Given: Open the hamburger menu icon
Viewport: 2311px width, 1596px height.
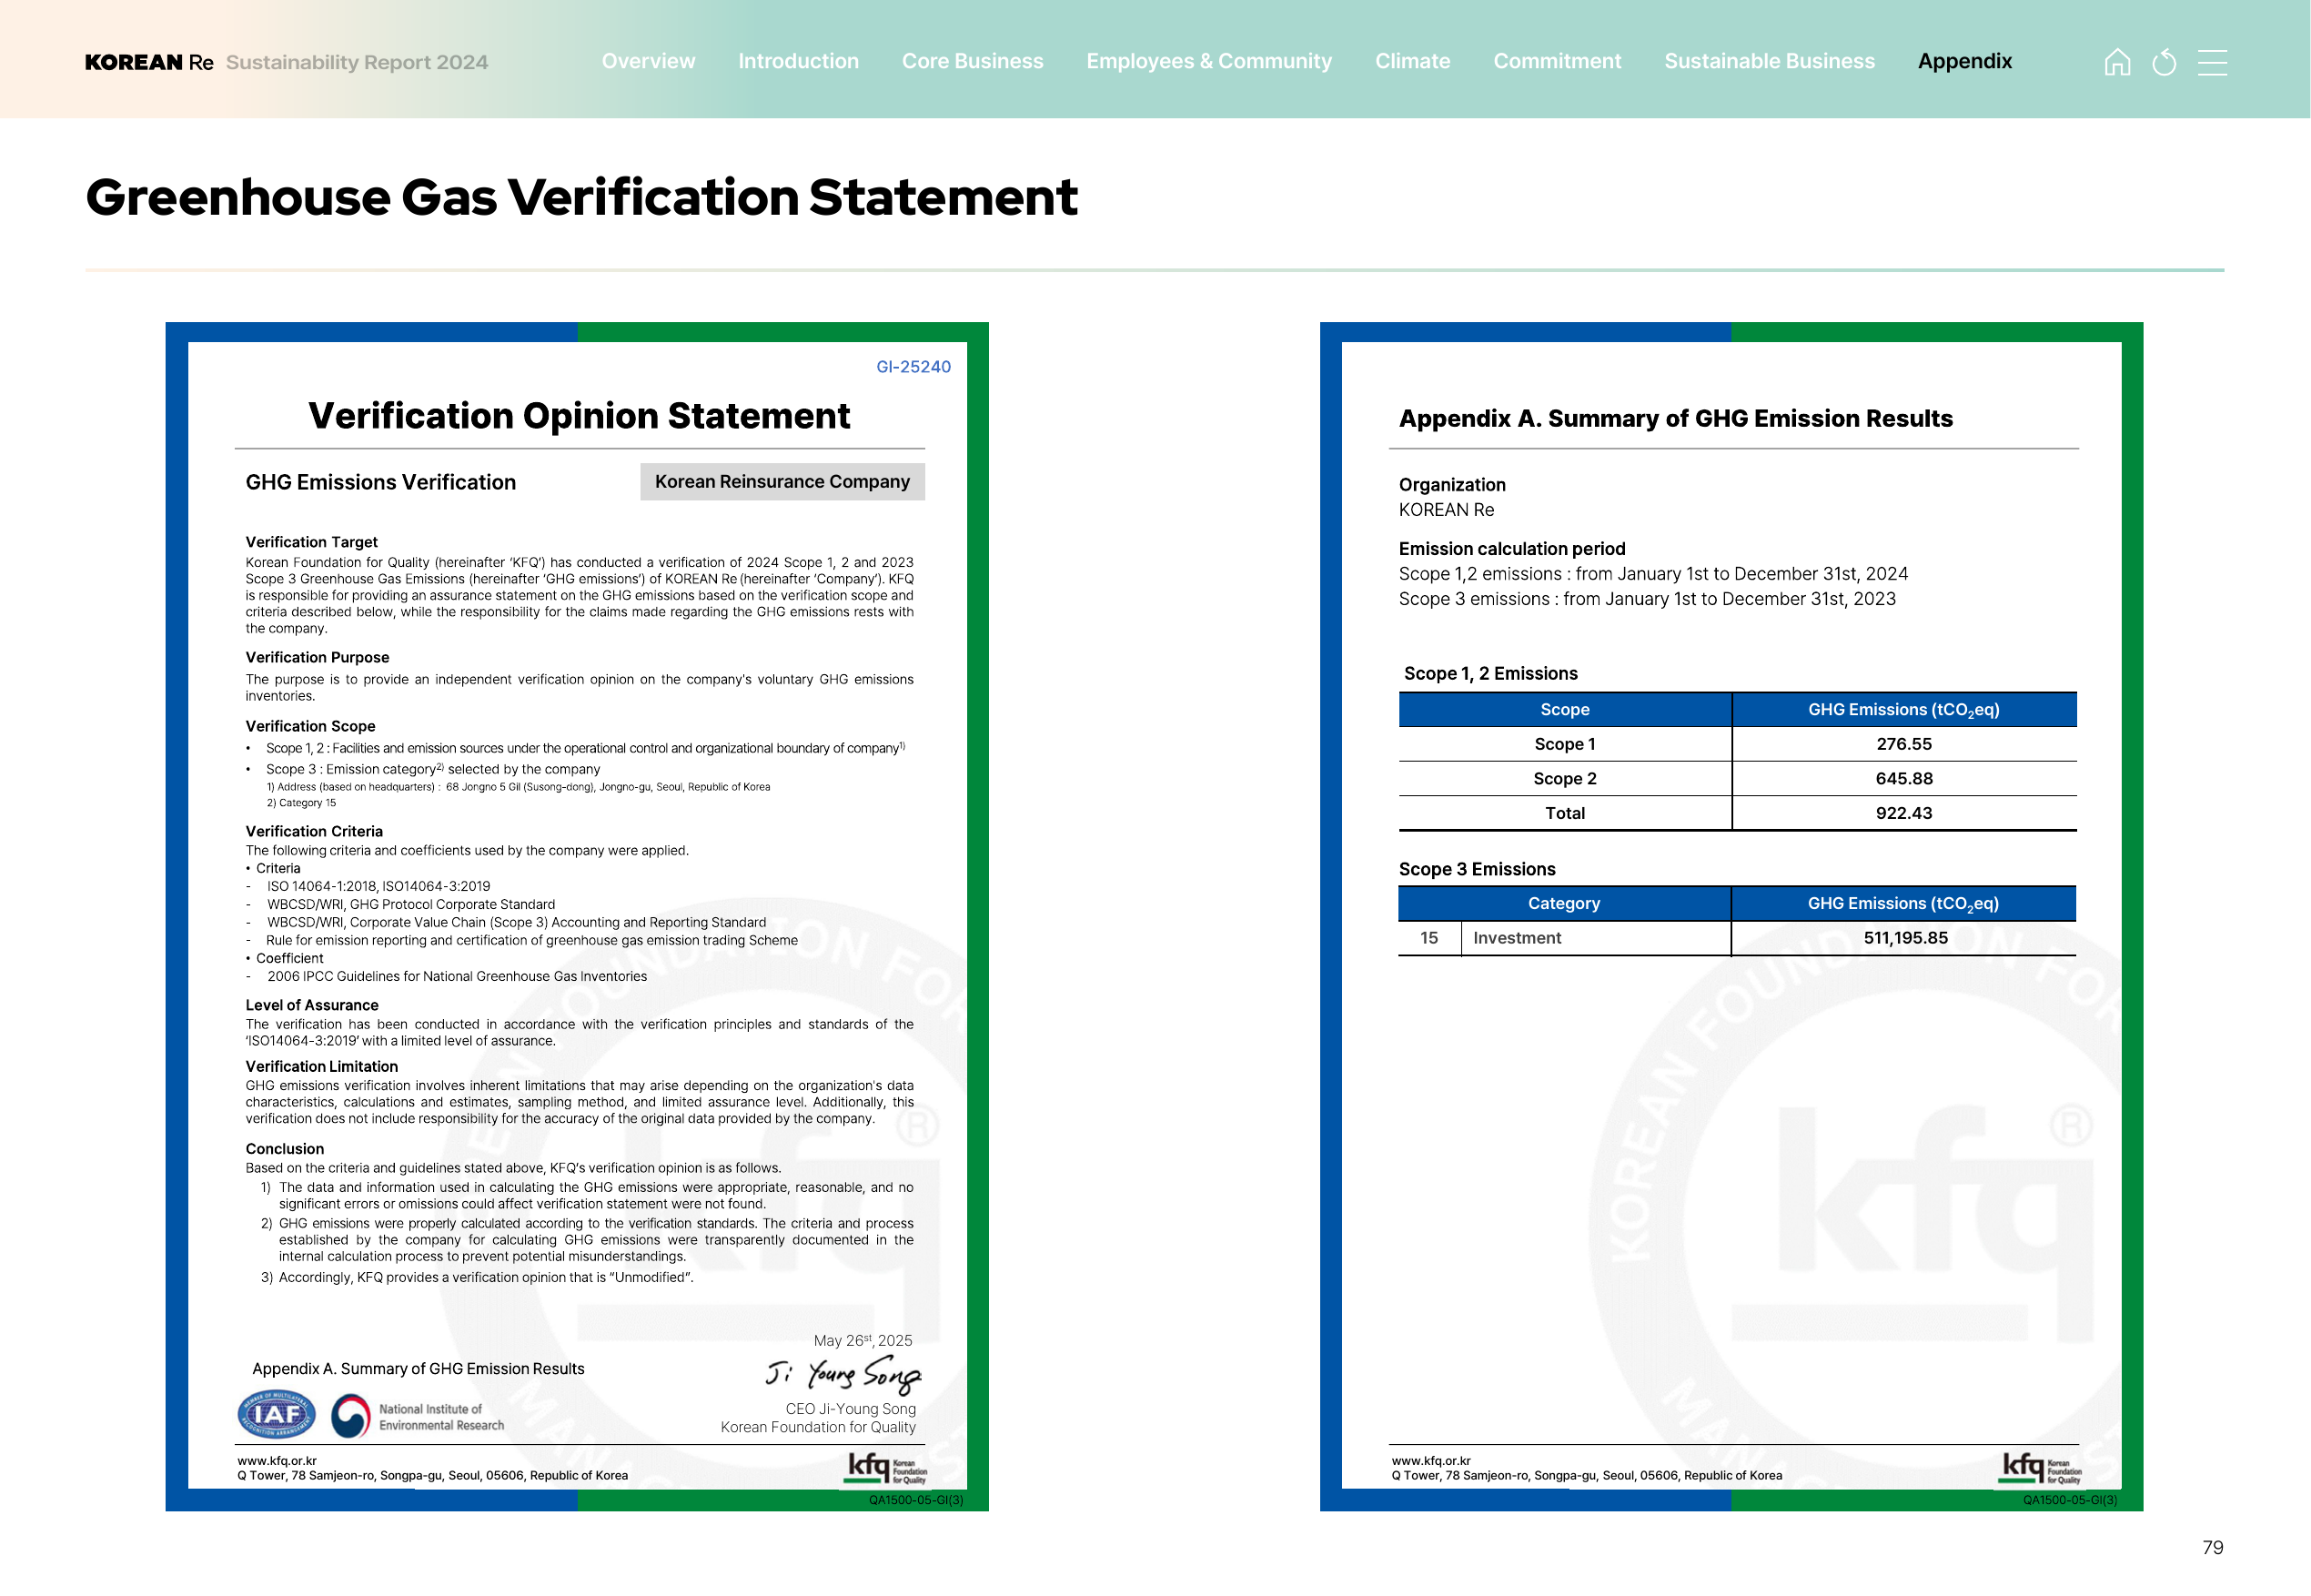Looking at the screenshot, I should point(2212,62).
